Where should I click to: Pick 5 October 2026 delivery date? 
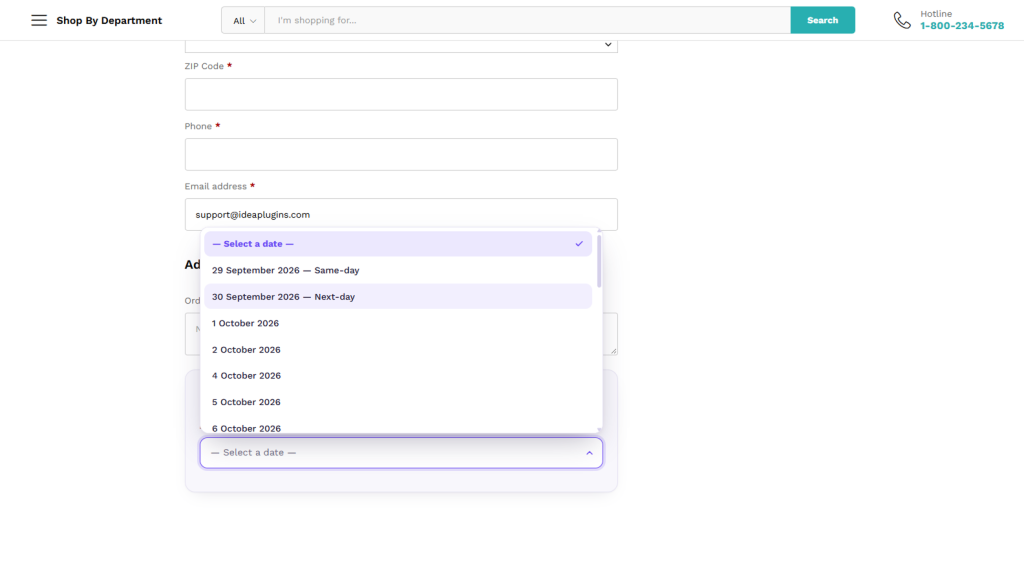click(x=398, y=402)
